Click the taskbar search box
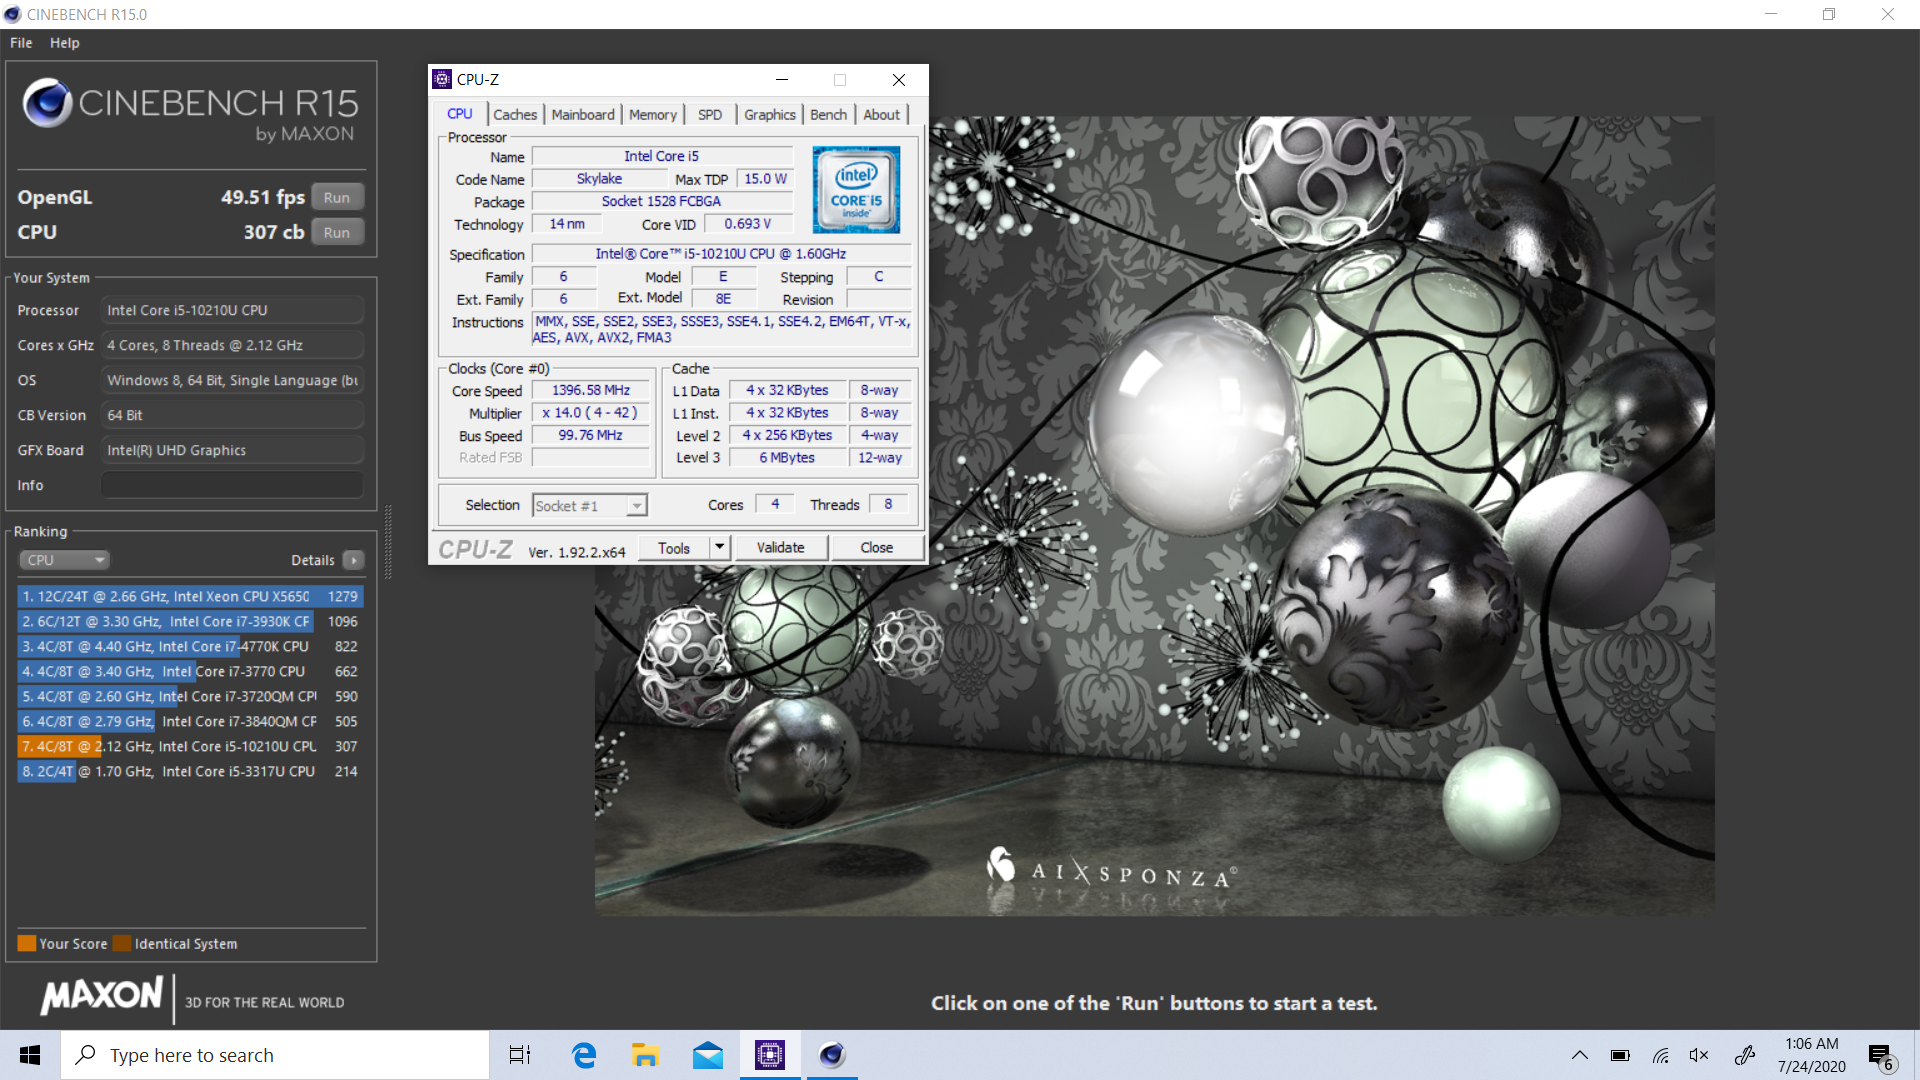The image size is (1920, 1080). click(275, 1055)
